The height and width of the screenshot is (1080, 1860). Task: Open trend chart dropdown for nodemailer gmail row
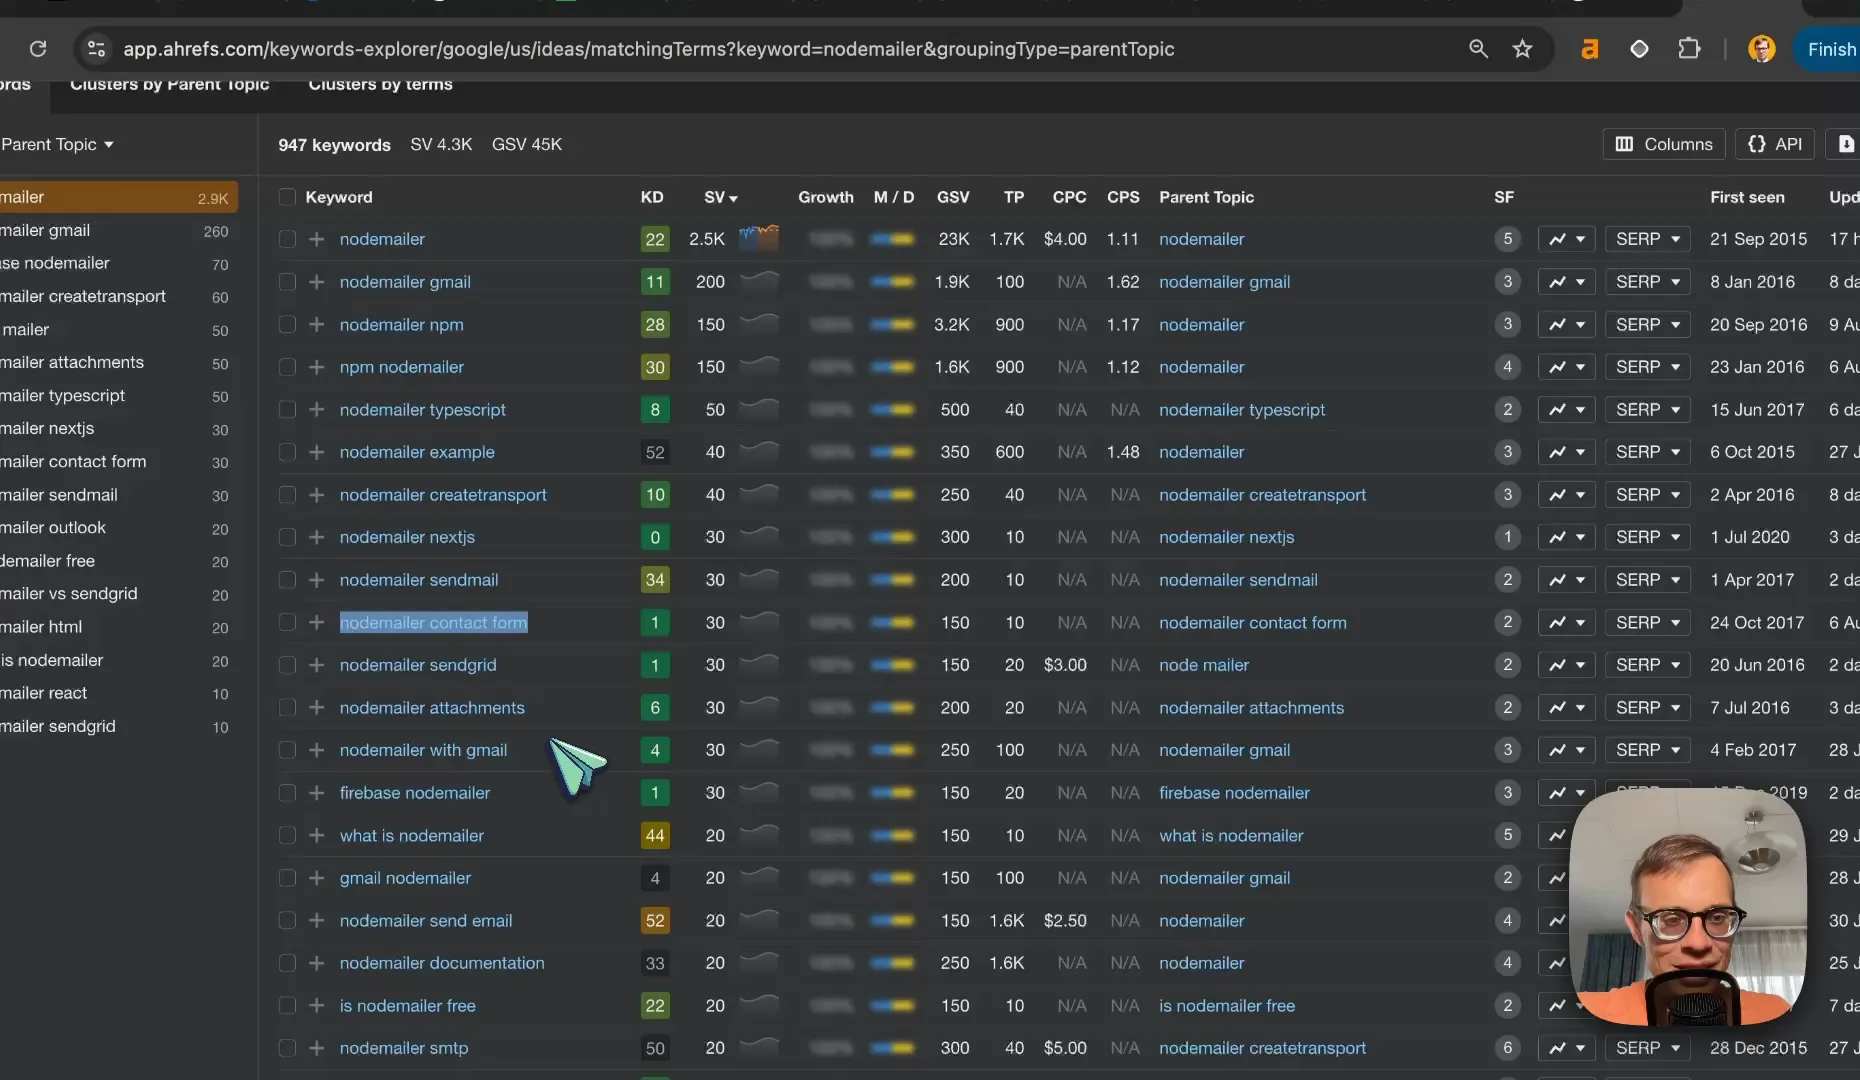click(x=1566, y=282)
